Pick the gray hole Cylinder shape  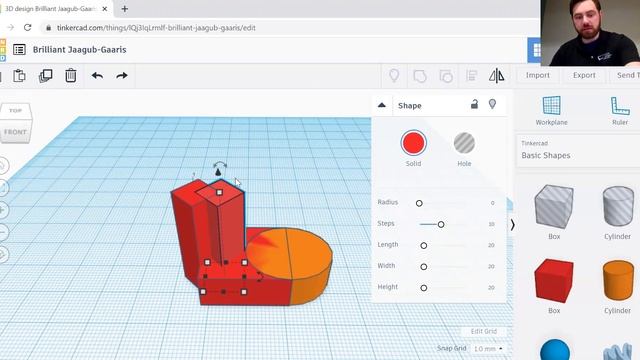click(x=618, y=207)
